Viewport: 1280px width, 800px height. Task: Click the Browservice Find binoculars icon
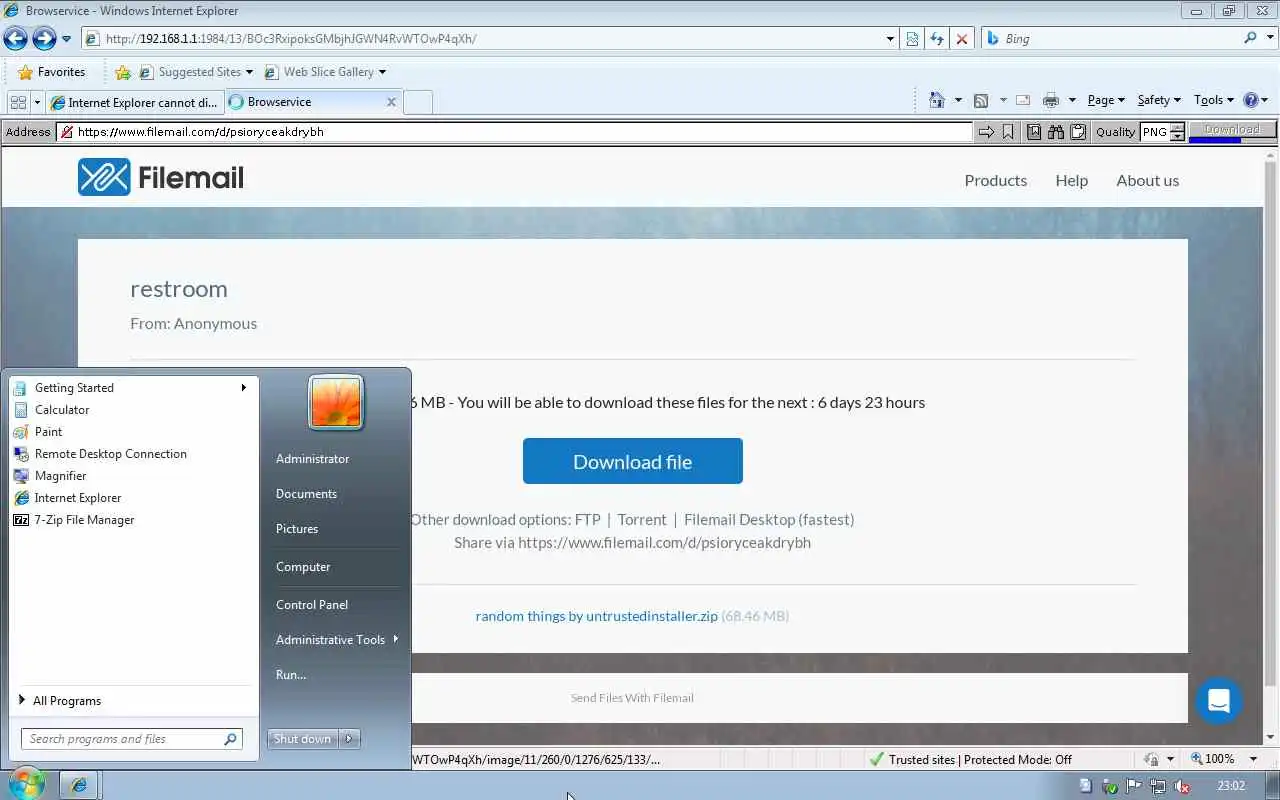pyautogui.click(x=1056, y=132)
